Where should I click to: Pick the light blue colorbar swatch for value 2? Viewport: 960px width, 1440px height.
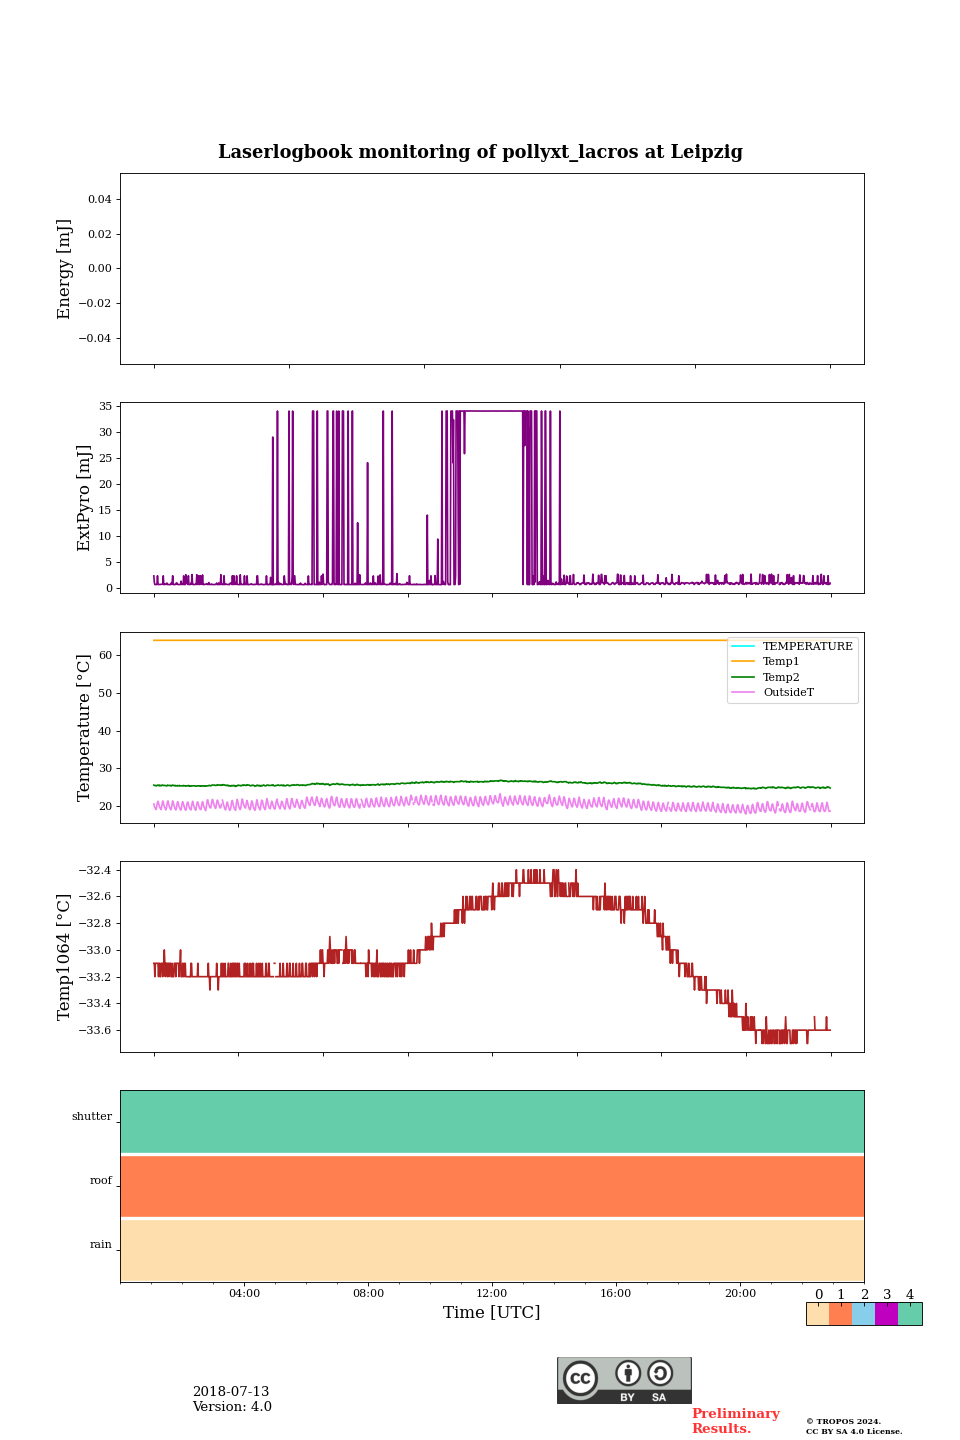tap(863, 1314)
